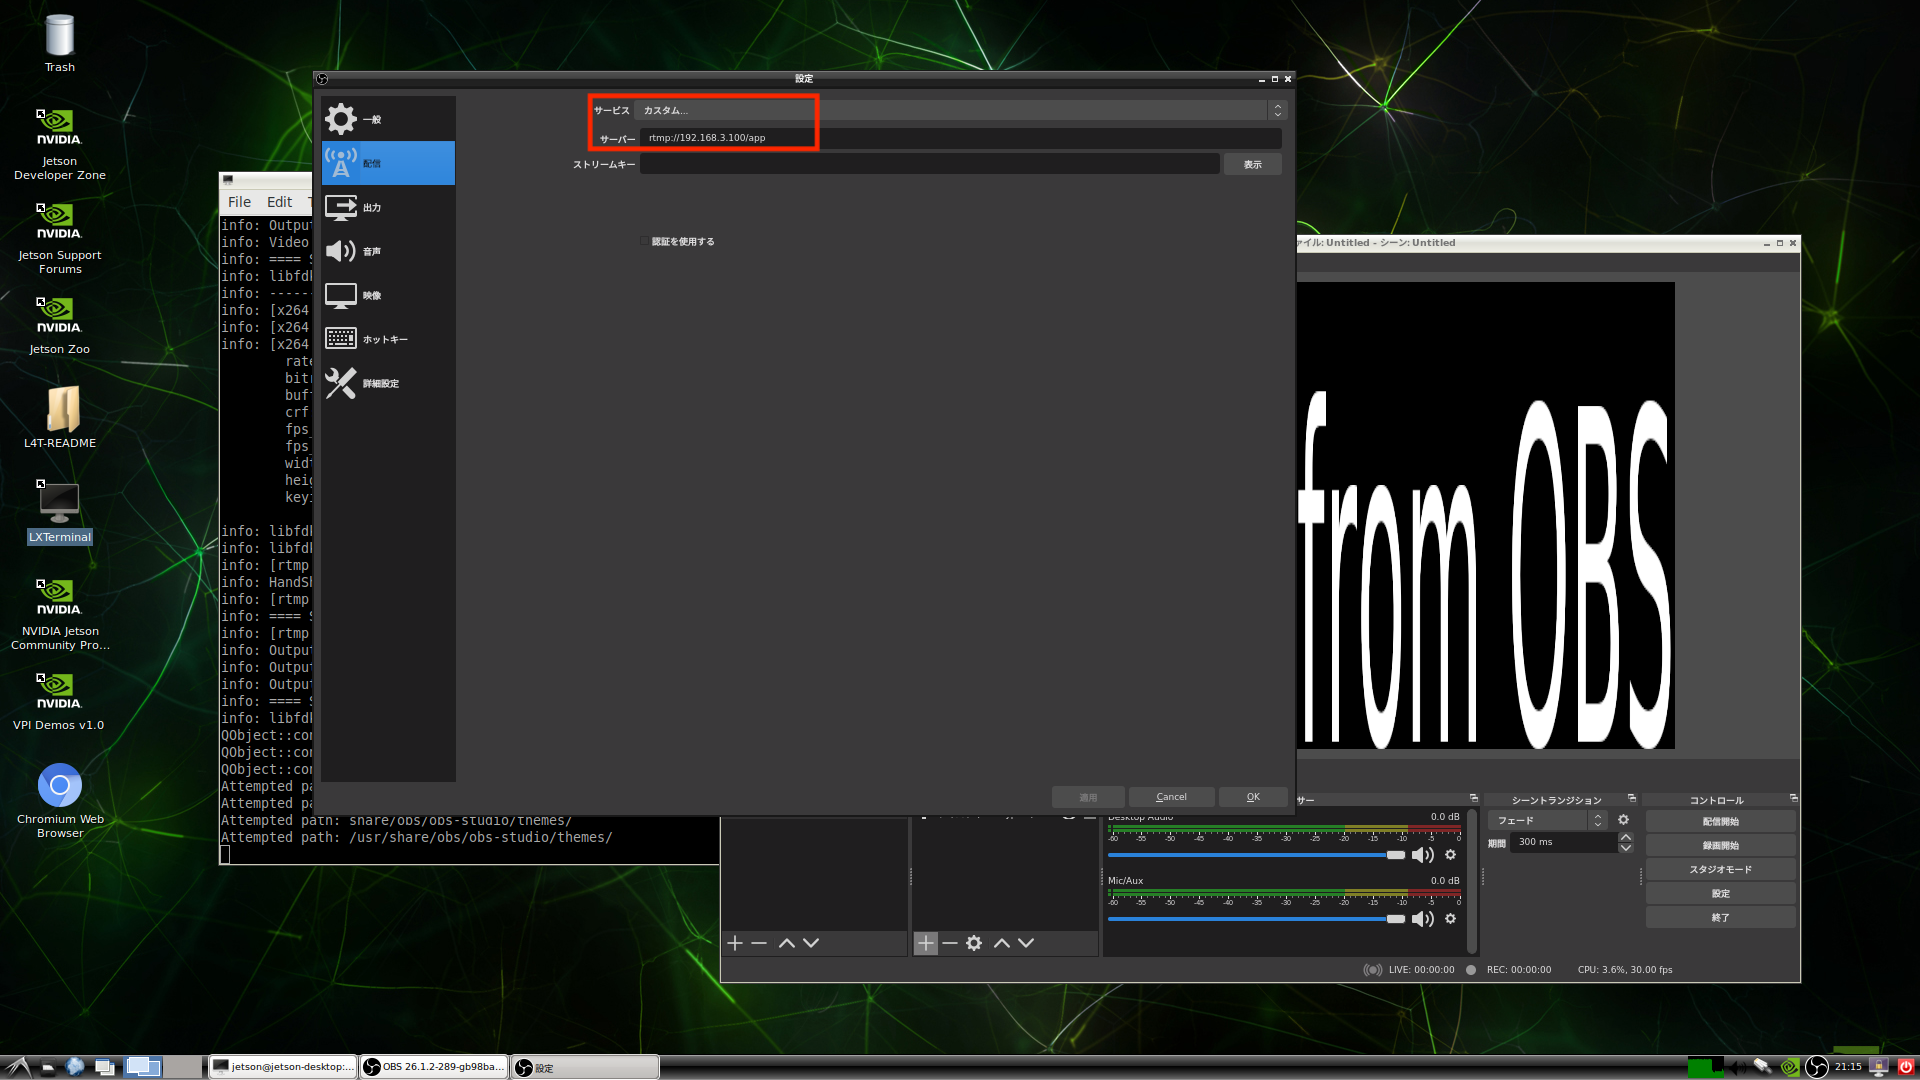Click the source properties gear icon
The width and height of the screenshot is (1920, 1080).
[974, 943]
